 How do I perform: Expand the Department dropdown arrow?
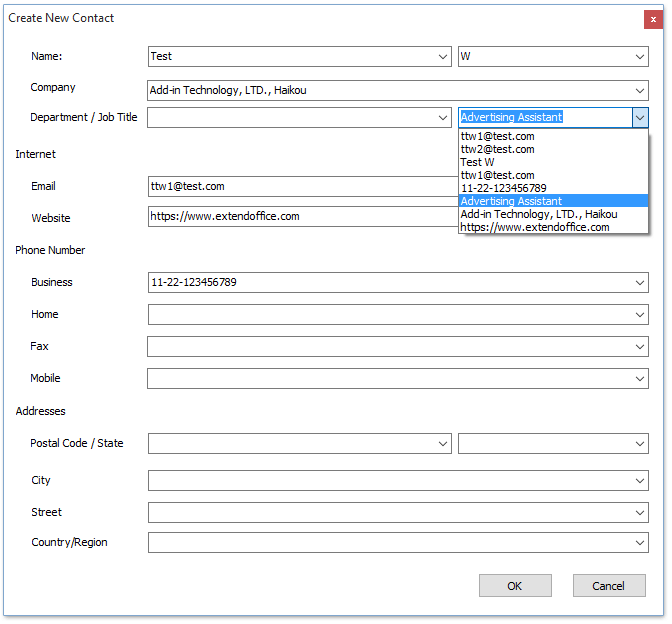pos(443,118)
